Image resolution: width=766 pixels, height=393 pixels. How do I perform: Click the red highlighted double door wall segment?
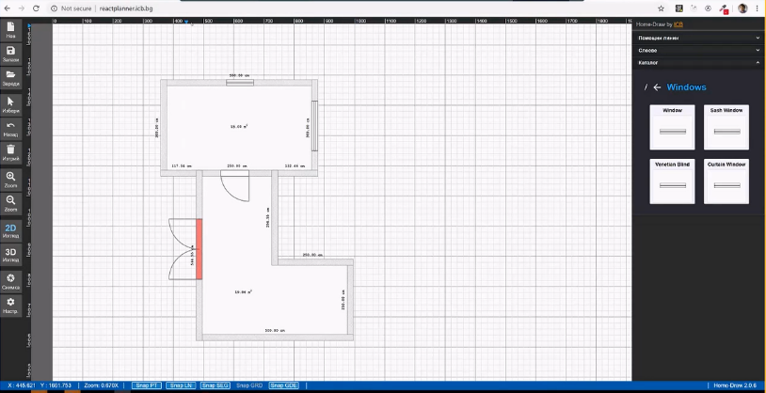click(199, 249)
